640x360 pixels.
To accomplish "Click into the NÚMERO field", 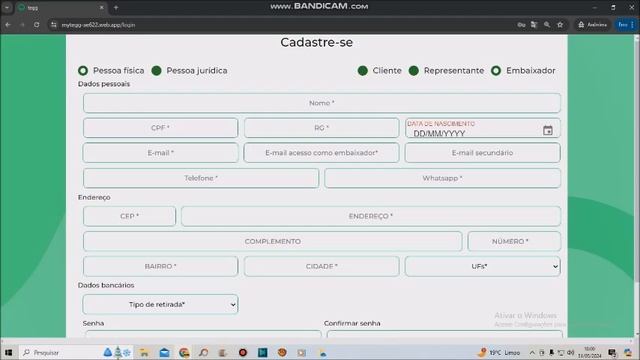I will point(514,241).
